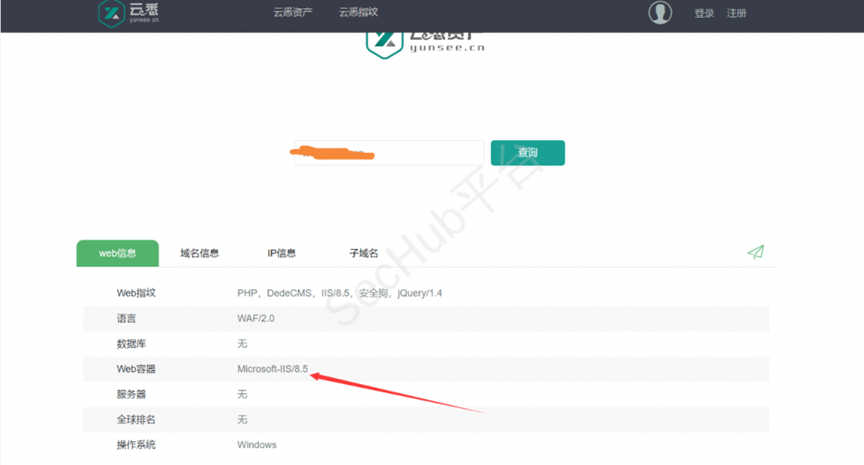Viewport: 864px width, 465px height.
Task: Click the user avatar icon
Action: (x=660, y=13)
